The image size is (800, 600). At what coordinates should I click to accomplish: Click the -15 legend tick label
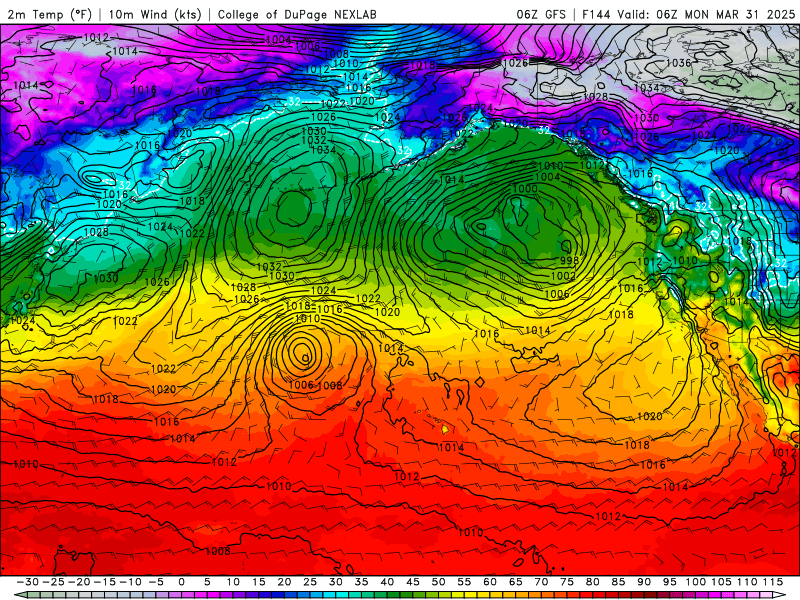[105, 582]
